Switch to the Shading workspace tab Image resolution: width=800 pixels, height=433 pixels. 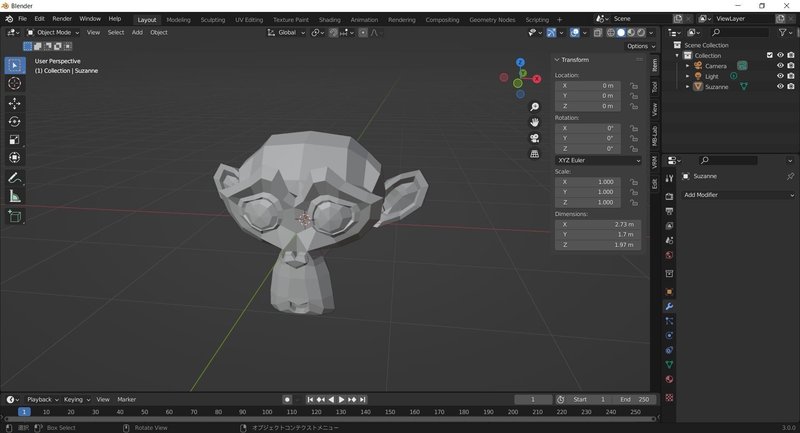click(x=330, y=20)
